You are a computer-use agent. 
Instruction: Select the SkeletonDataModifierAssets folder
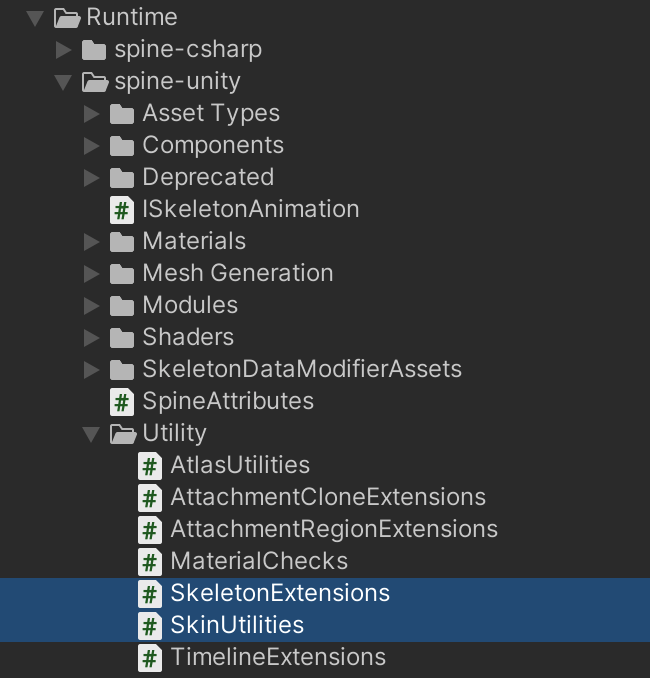coord(302,370)
